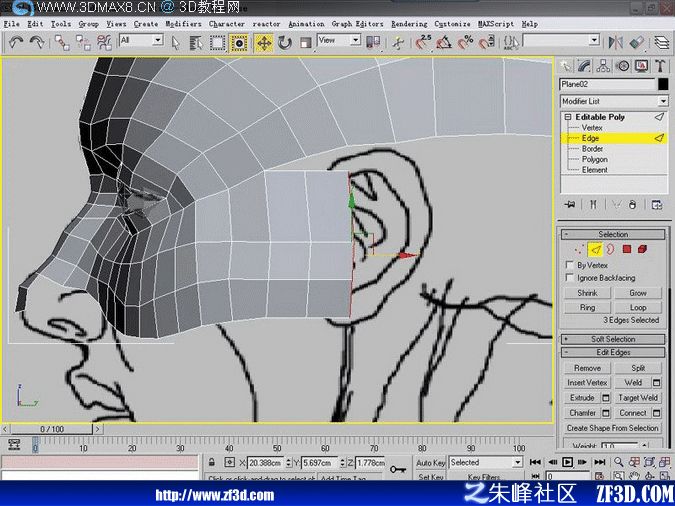Select the red Polygon sub-object icon

click(627, 249)
